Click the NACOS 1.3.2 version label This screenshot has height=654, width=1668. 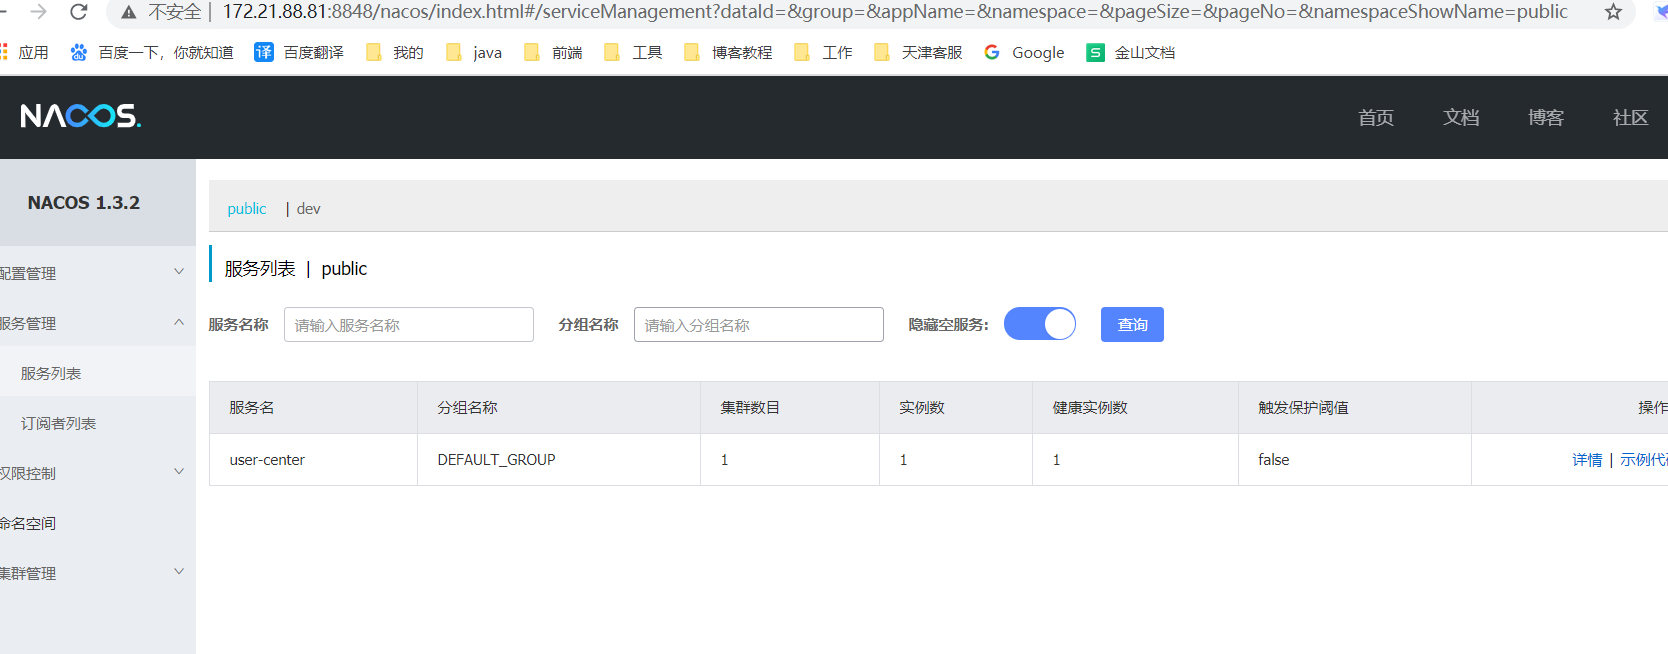(84, 202)
